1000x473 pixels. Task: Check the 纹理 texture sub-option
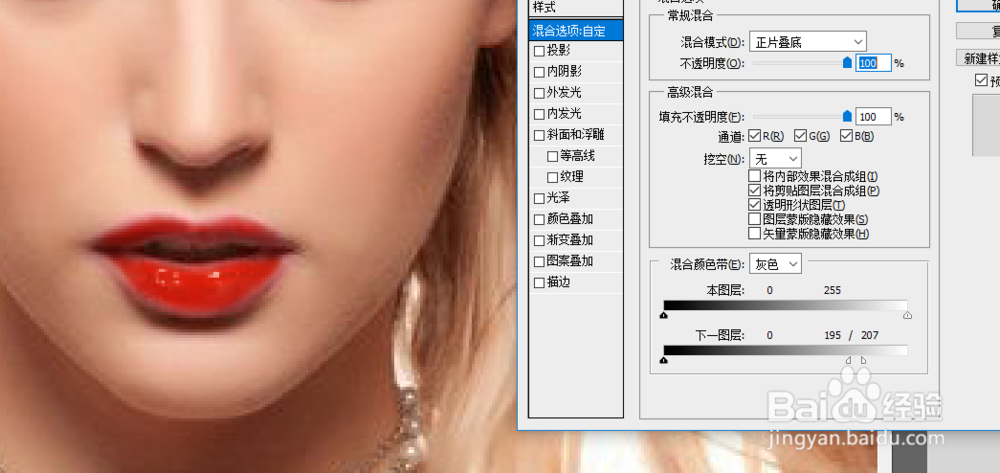tap(553, 177)
